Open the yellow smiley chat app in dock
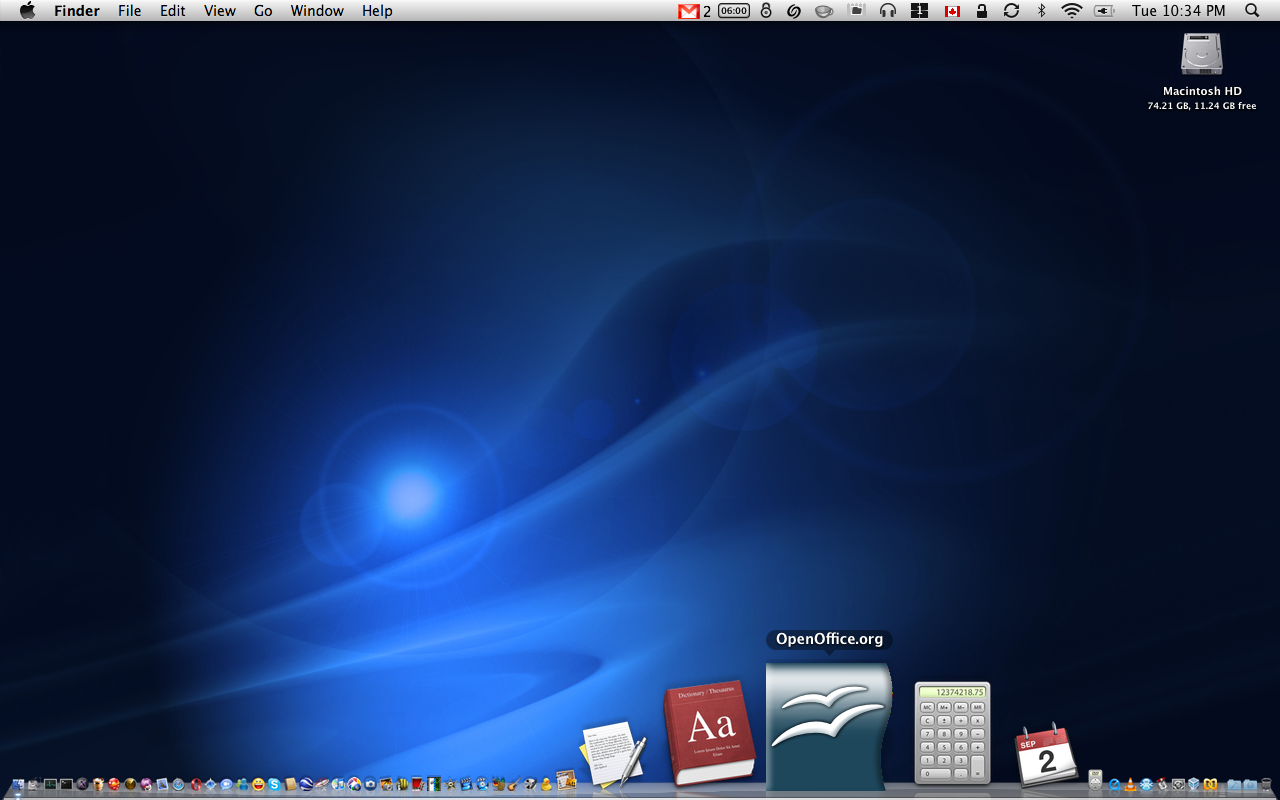 (258, 785)
